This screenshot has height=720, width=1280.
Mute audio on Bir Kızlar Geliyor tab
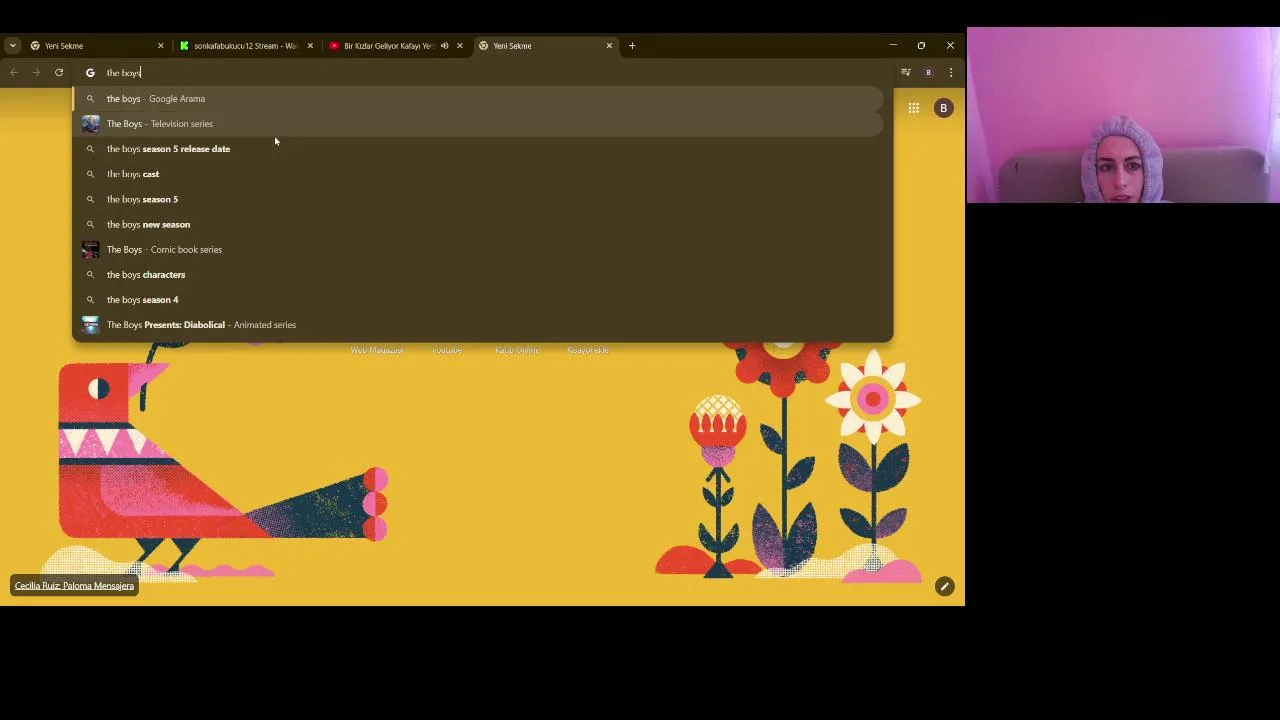click(x=444, y=45)
